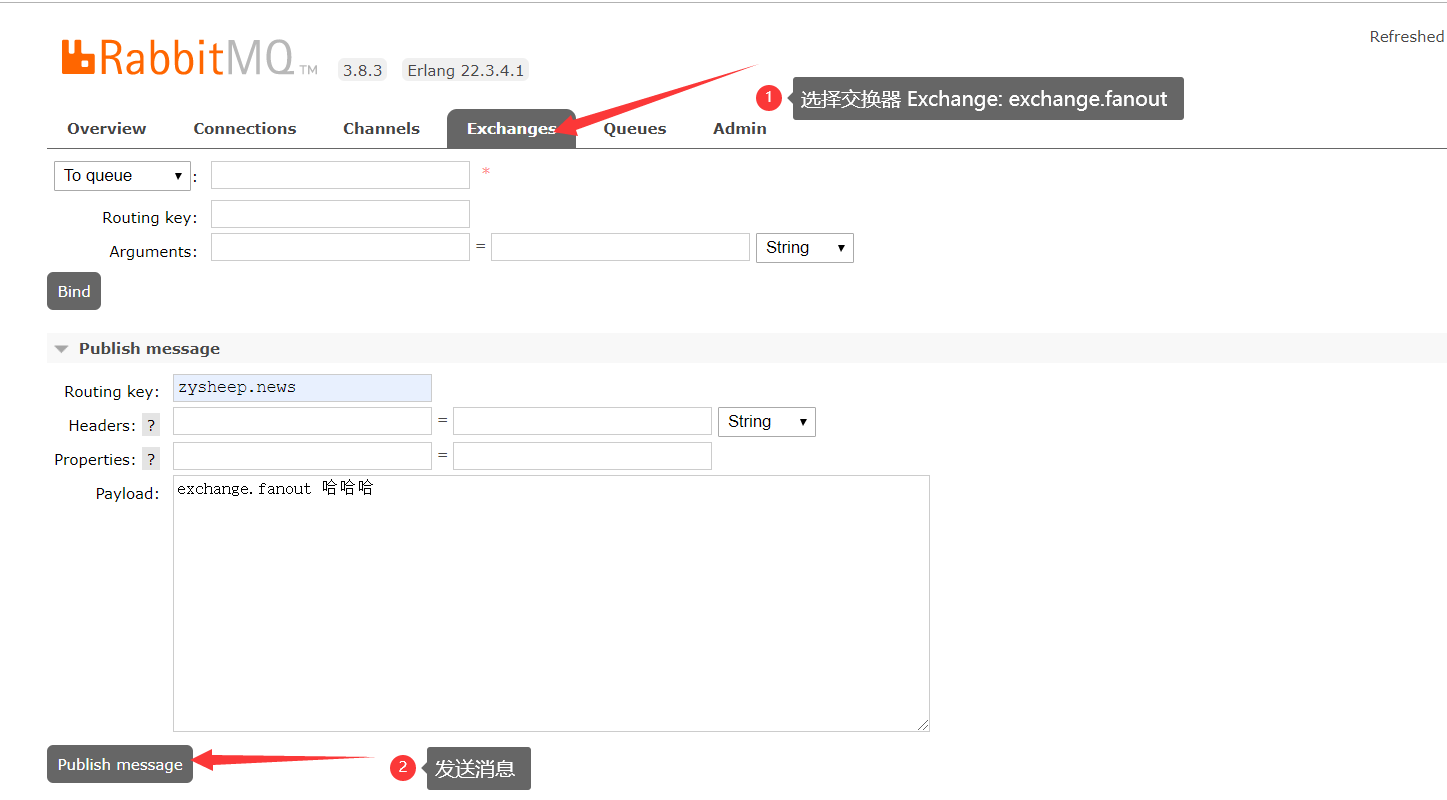Switch to the Overview tab
The image size is (1447, 800).
coord(107,128)
